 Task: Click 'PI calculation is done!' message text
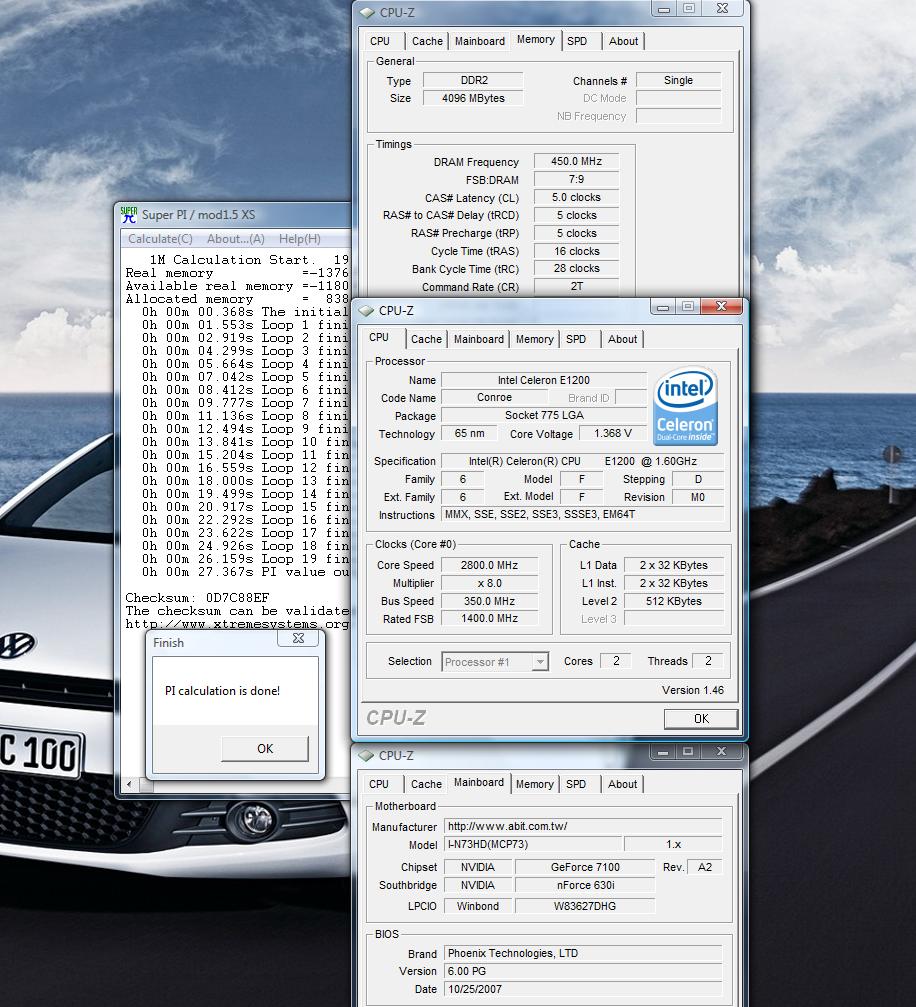(222, 691)
